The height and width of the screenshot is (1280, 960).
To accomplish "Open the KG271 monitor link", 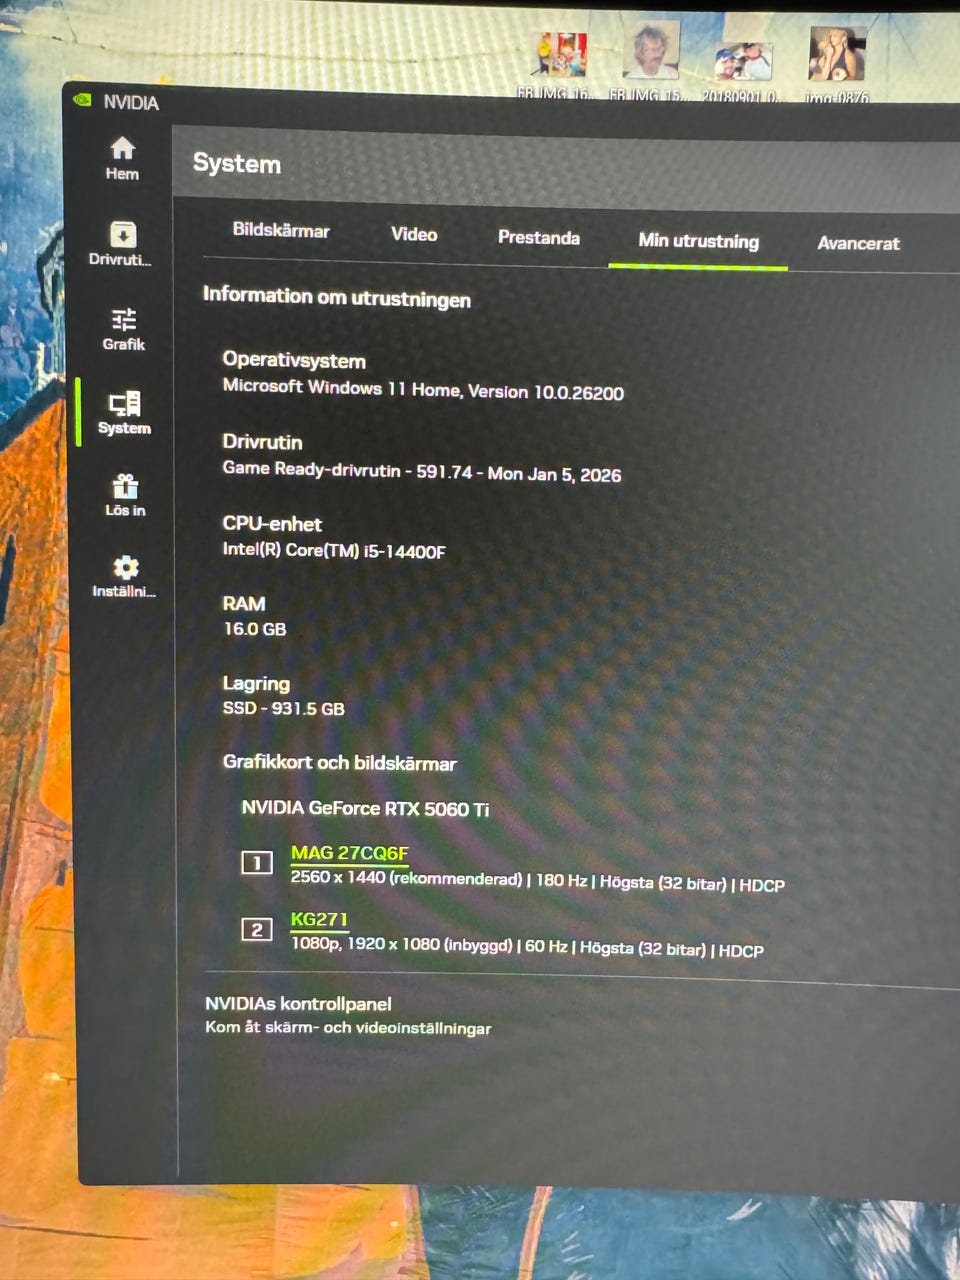I will coord(319,919).
